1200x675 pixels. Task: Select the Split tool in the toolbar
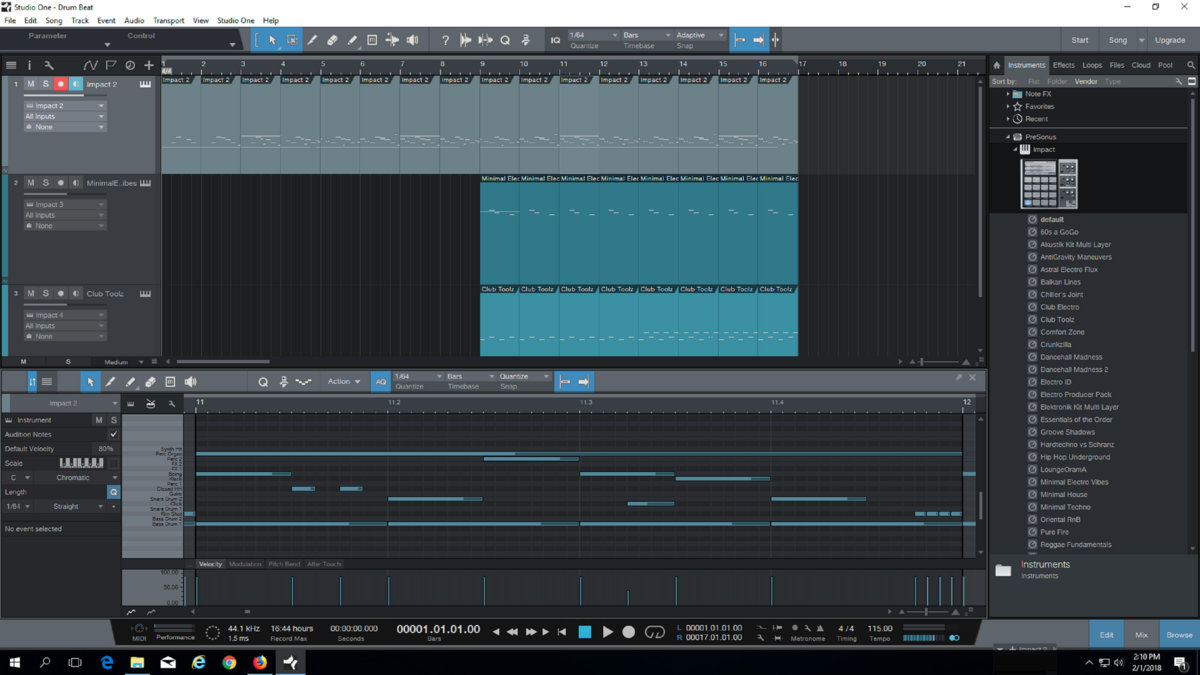(313, 40)
